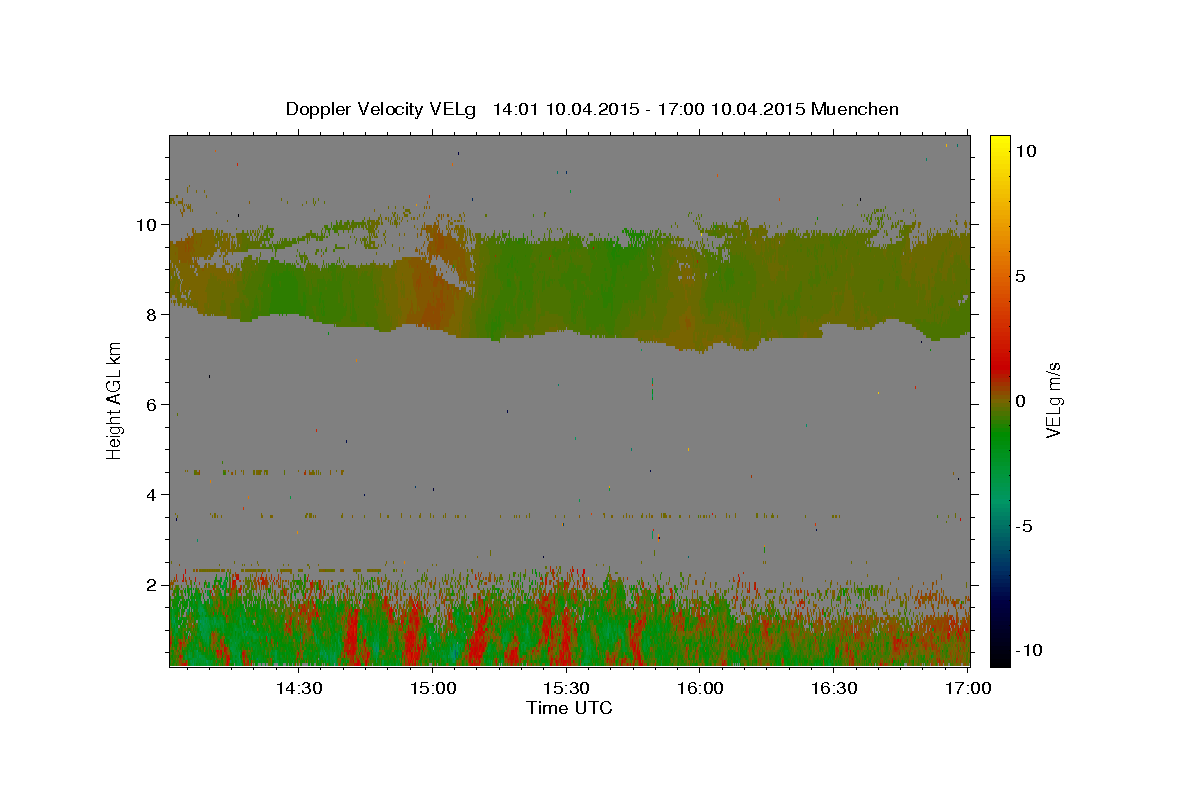Viewport: 1200px width, 800px height.
Task: Click the height axis tick label 10
Action: 148,224
